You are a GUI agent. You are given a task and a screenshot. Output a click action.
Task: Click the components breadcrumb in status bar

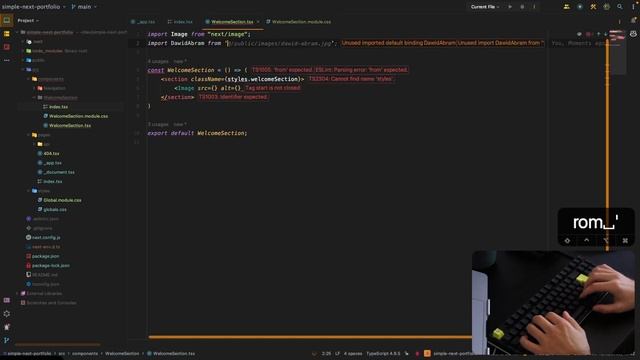[85, 353]
